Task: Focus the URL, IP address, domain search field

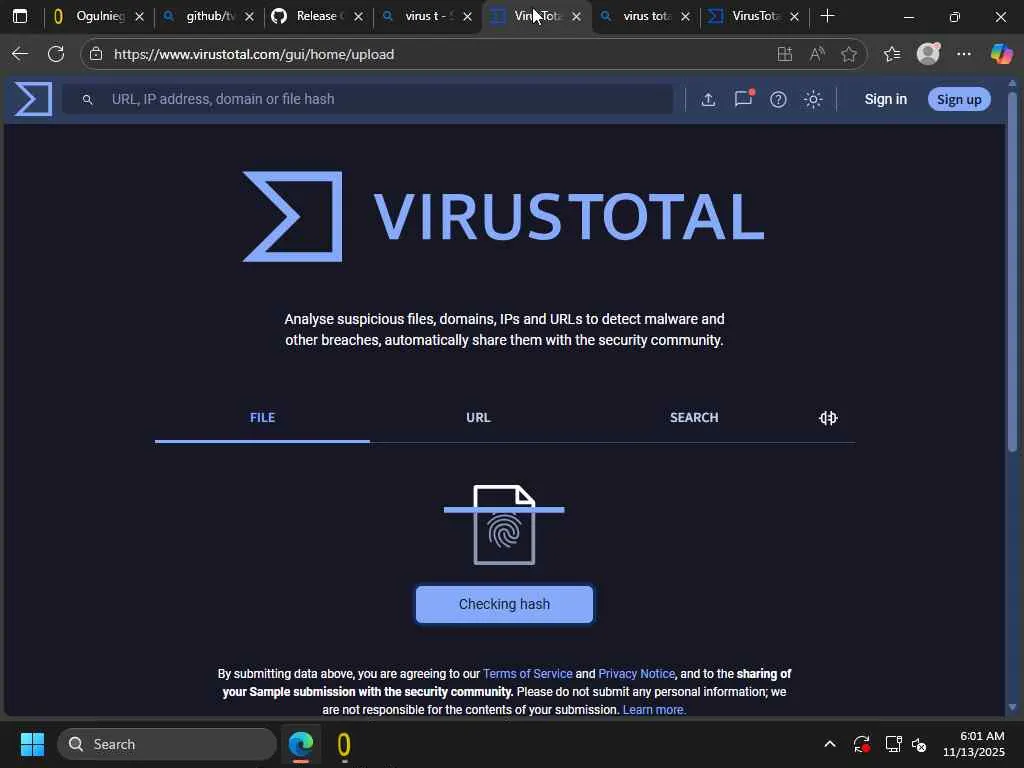Action: point(368,99)
